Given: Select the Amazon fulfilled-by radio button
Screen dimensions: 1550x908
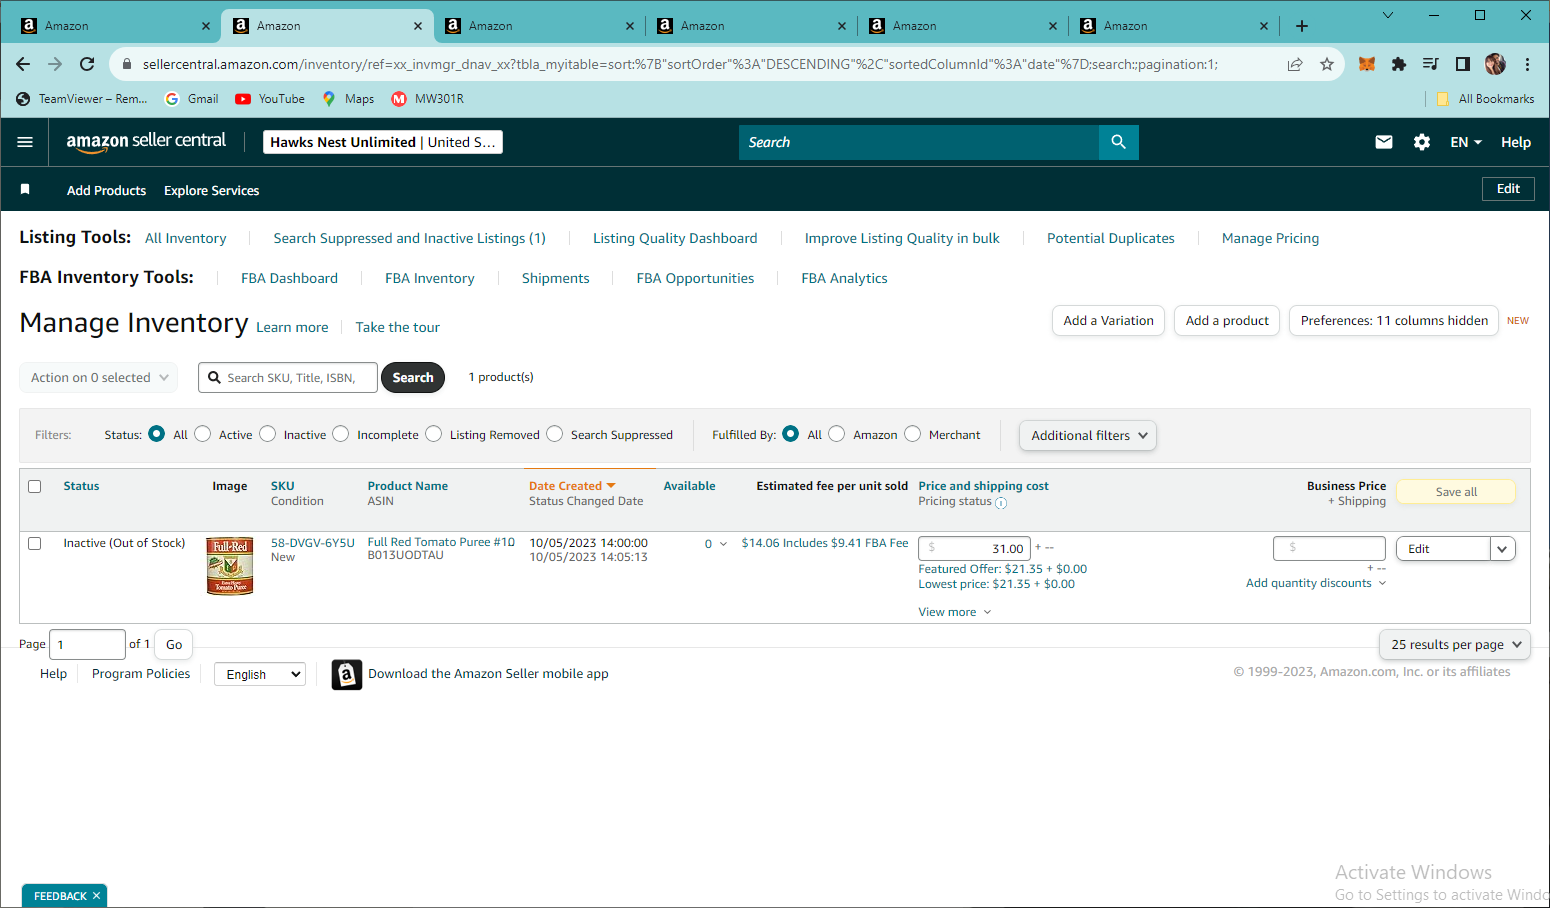Looking at the screenshot, I should tap(837, 434).
